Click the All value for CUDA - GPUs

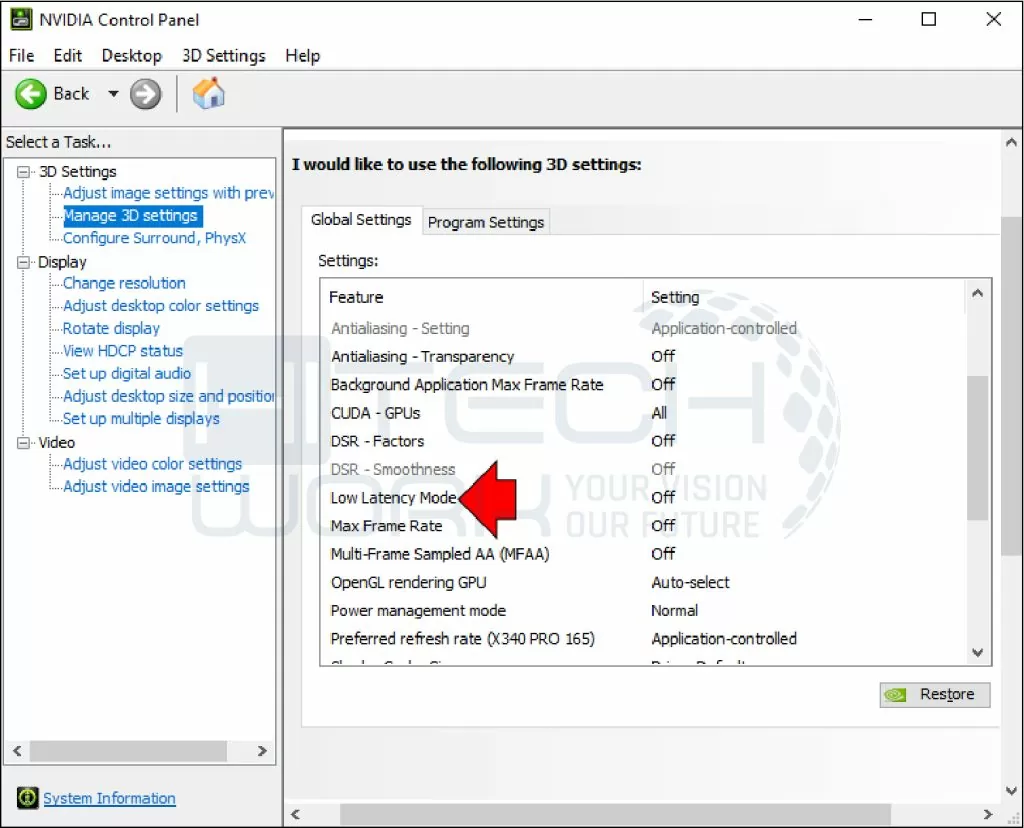point(659,413)
